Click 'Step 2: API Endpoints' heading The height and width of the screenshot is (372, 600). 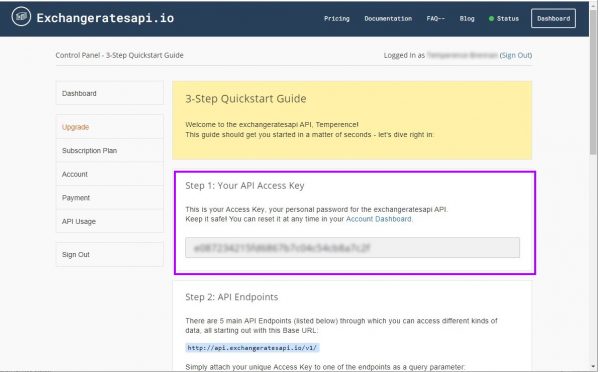(232, 297)
